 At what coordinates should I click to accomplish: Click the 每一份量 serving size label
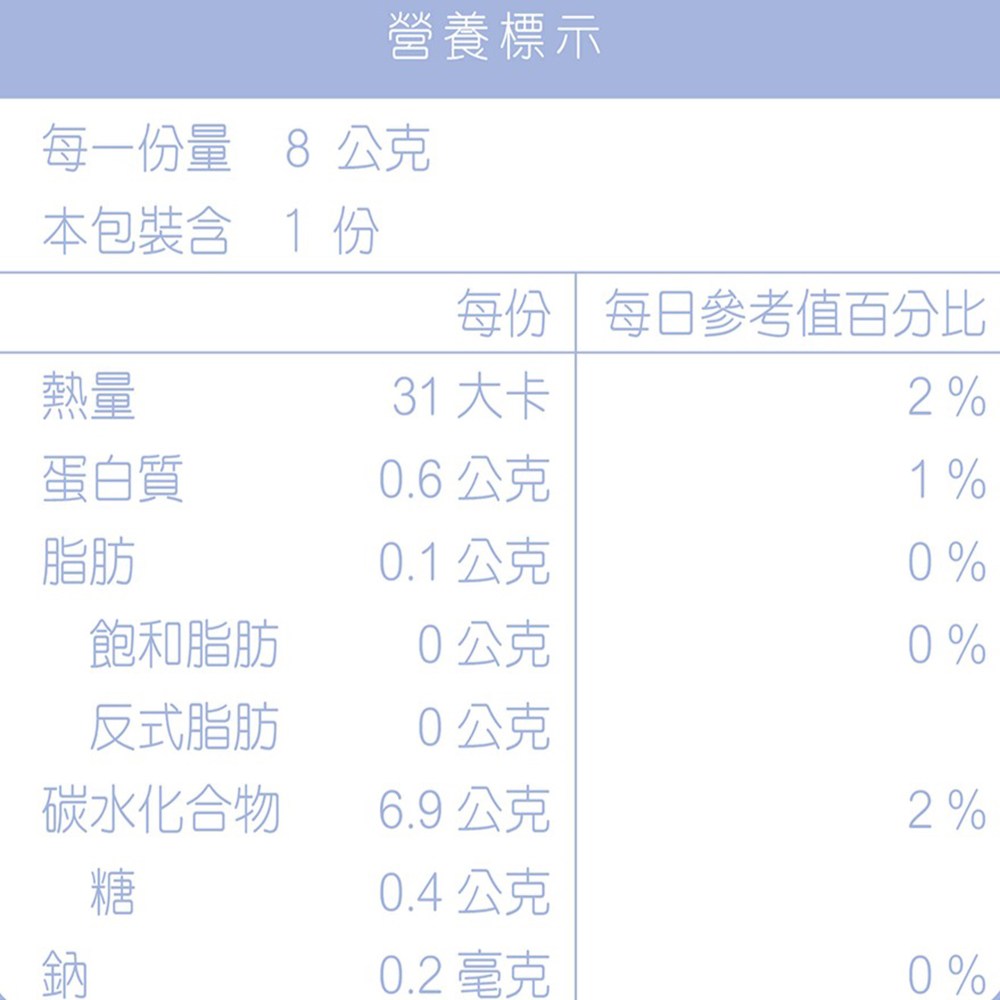tap(136, 151)
